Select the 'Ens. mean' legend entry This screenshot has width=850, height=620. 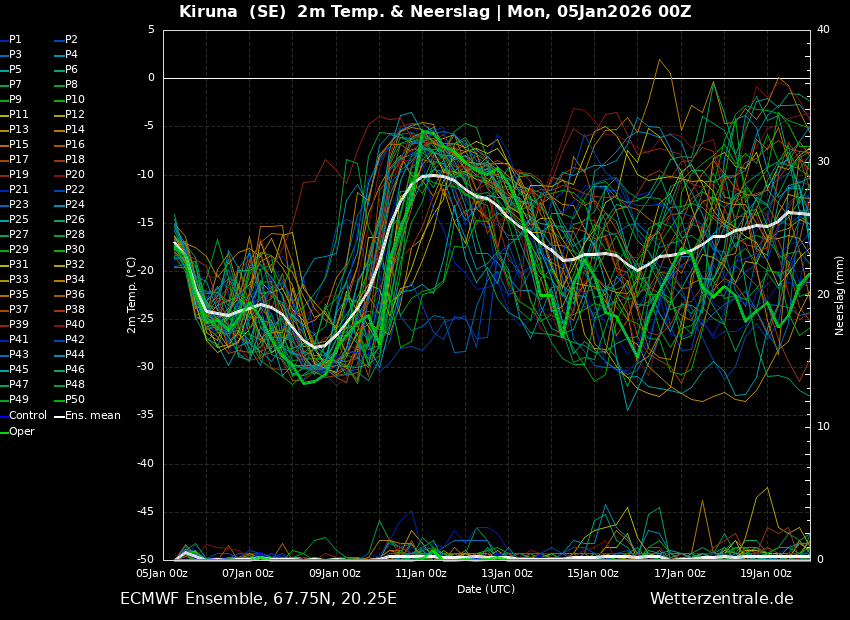(88, 416)
